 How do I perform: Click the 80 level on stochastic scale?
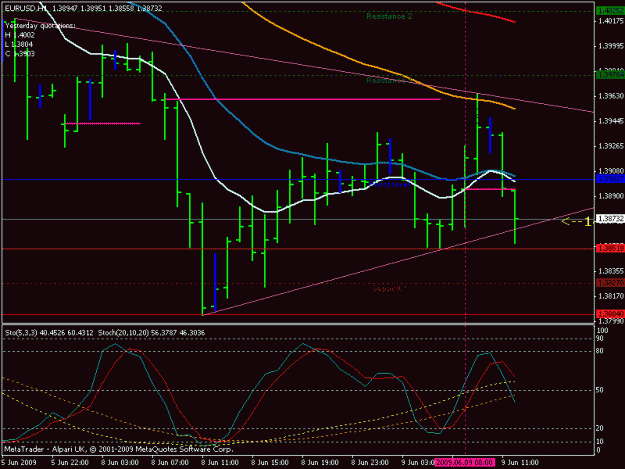pyautogui.click(x=599, y=351)
